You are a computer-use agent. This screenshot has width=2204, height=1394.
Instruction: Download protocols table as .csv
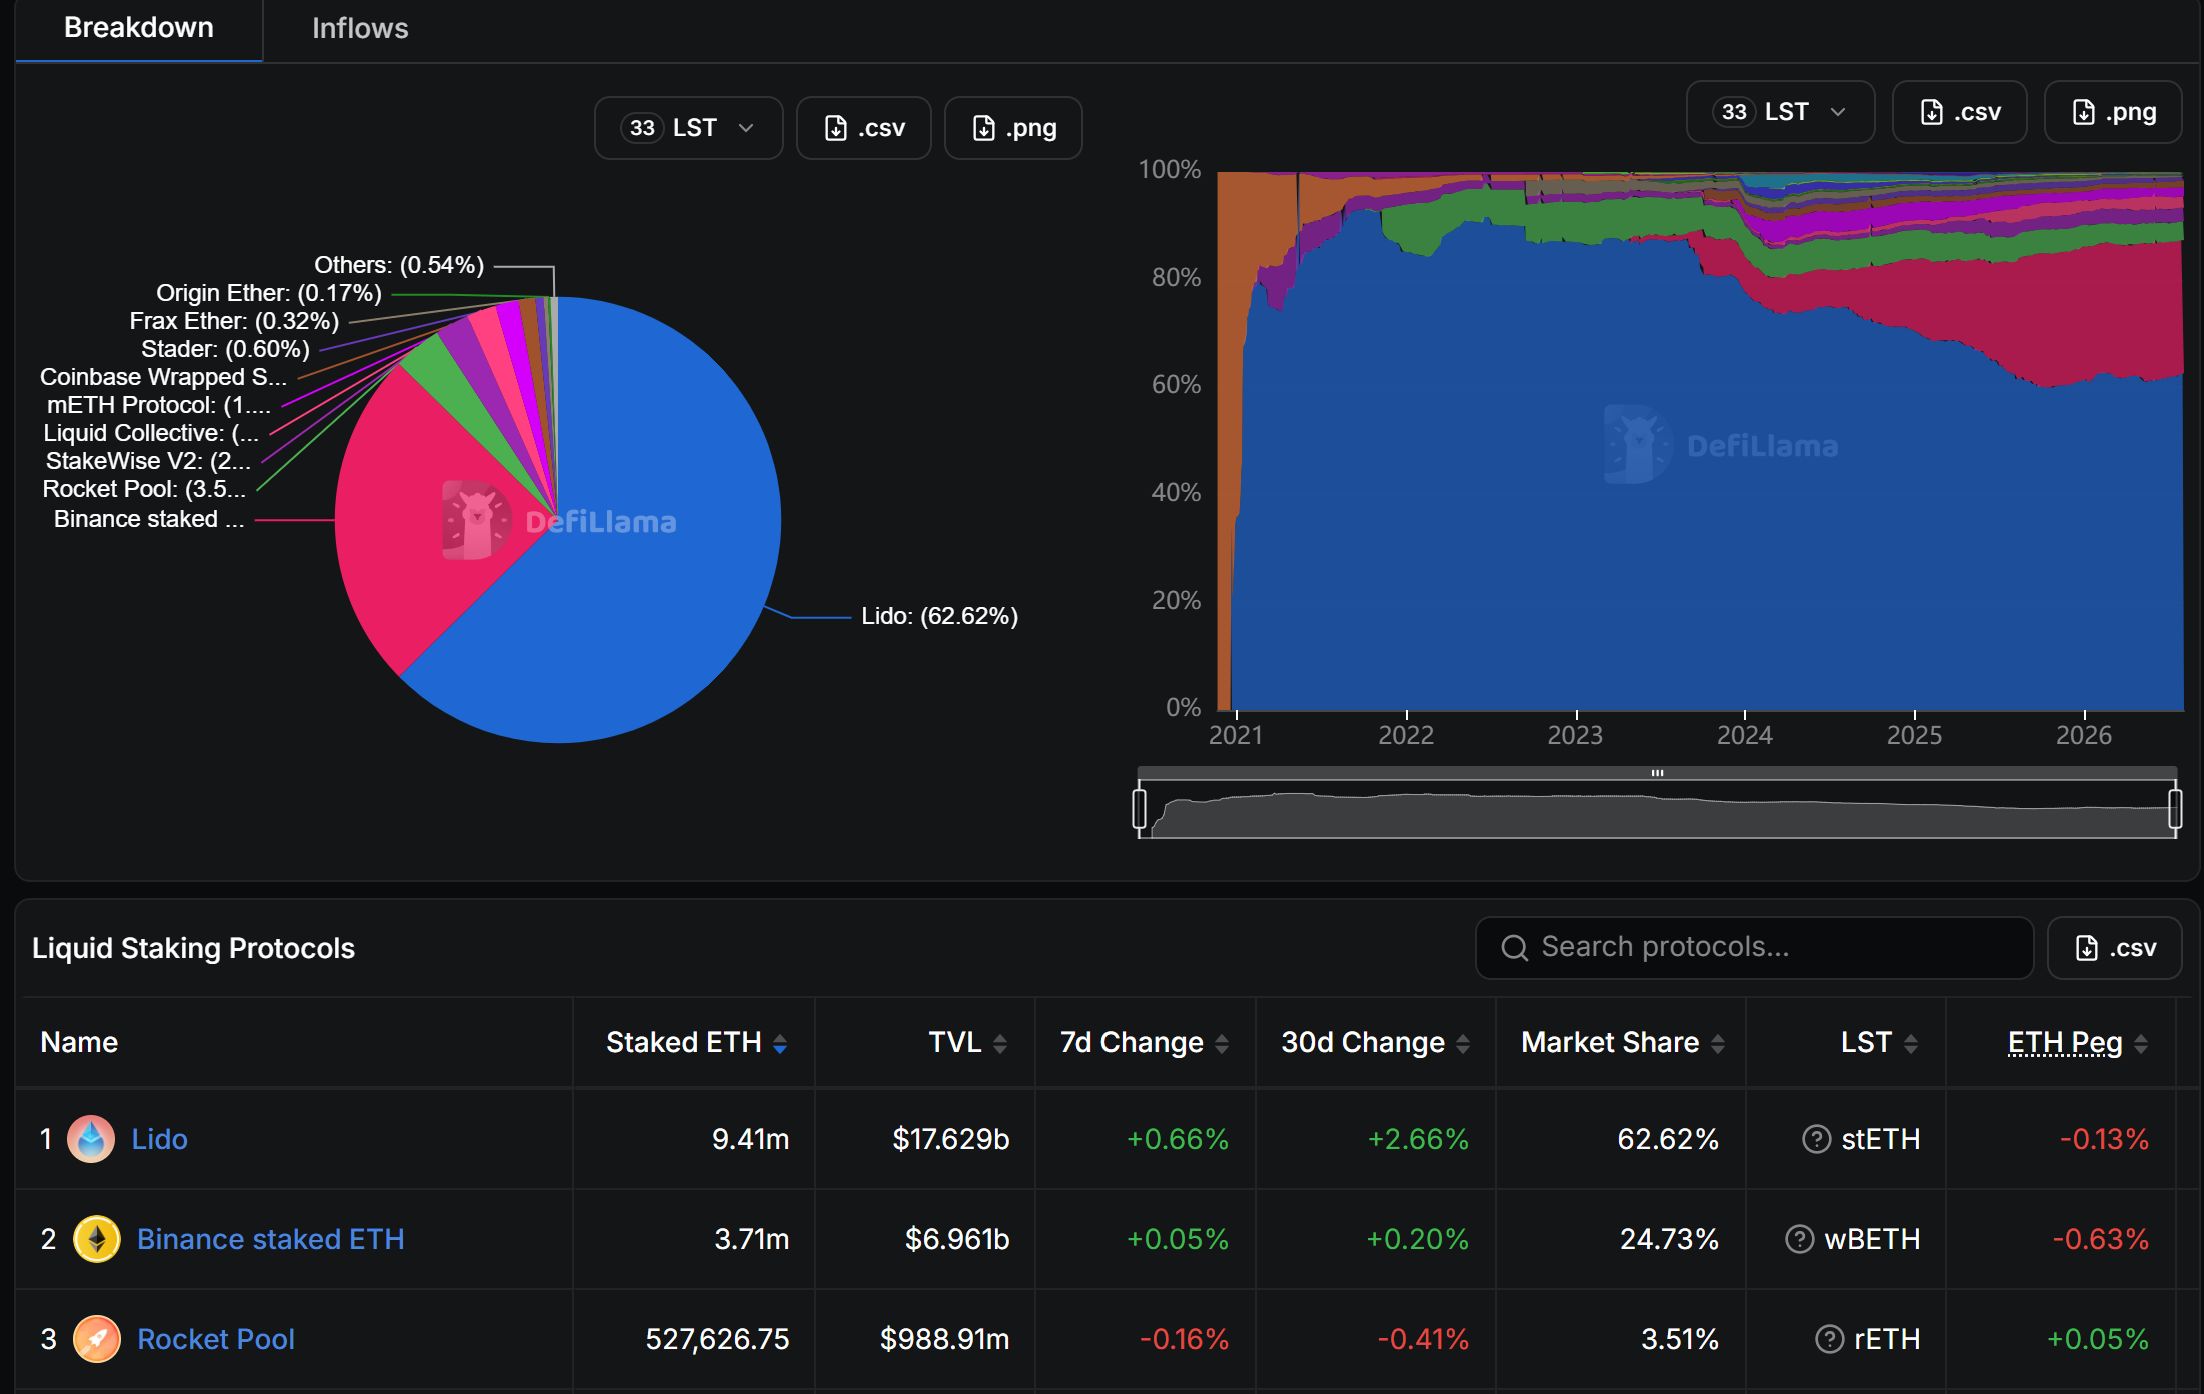pyautogui.click(x=2114, y=947)
